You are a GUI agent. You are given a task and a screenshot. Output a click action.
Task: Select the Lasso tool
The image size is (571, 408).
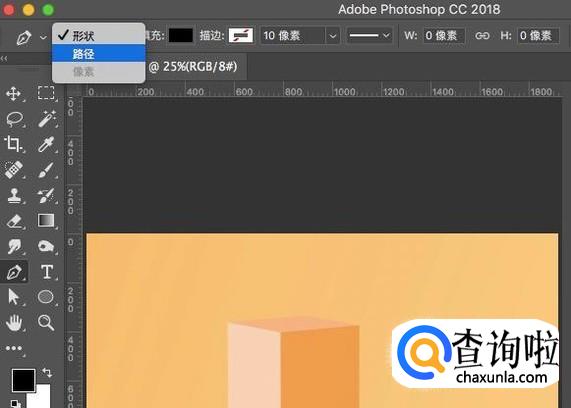(x=15, y=119)
